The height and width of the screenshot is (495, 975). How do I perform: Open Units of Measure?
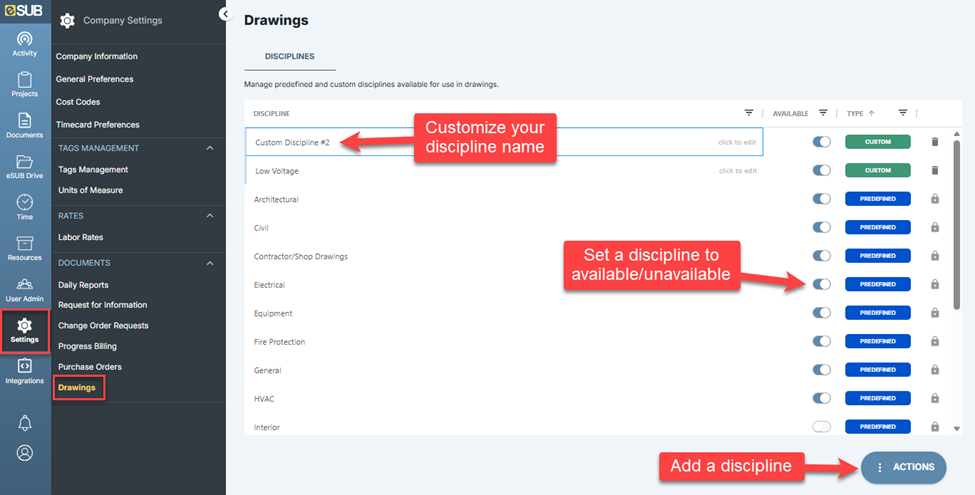point(90,190)
